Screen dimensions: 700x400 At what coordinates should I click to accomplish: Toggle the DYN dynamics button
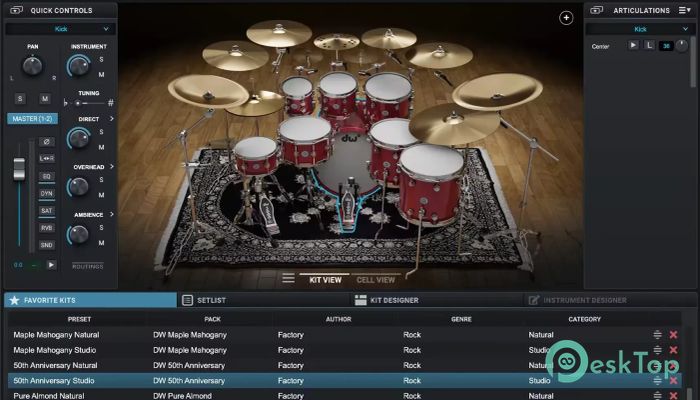click(46, 193)
